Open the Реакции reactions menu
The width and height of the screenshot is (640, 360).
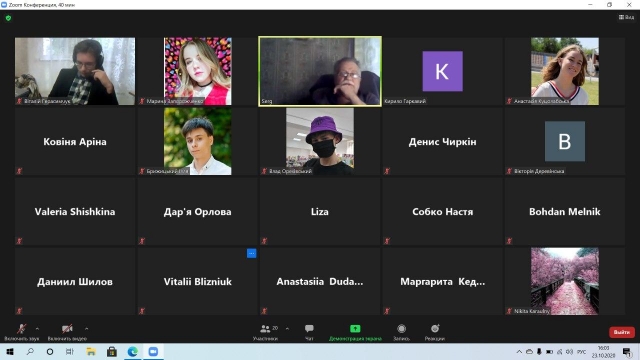(x=435, y=332)
